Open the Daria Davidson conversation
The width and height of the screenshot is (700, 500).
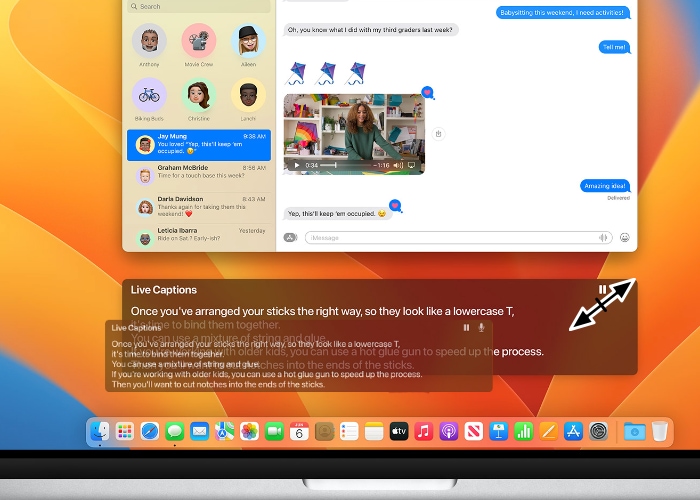tap(198, 207)
